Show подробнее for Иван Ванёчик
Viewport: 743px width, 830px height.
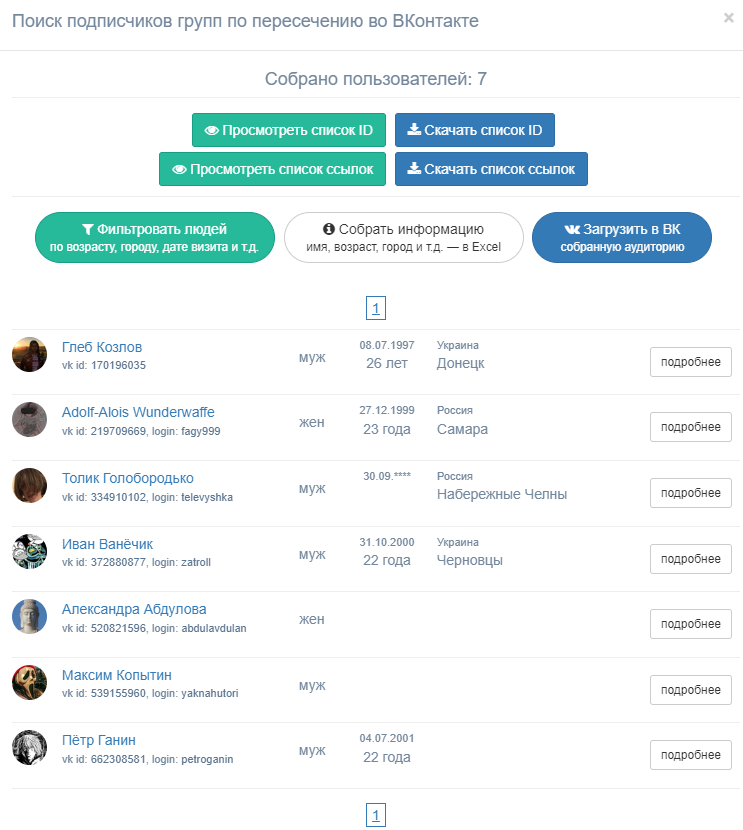(691, 558)
